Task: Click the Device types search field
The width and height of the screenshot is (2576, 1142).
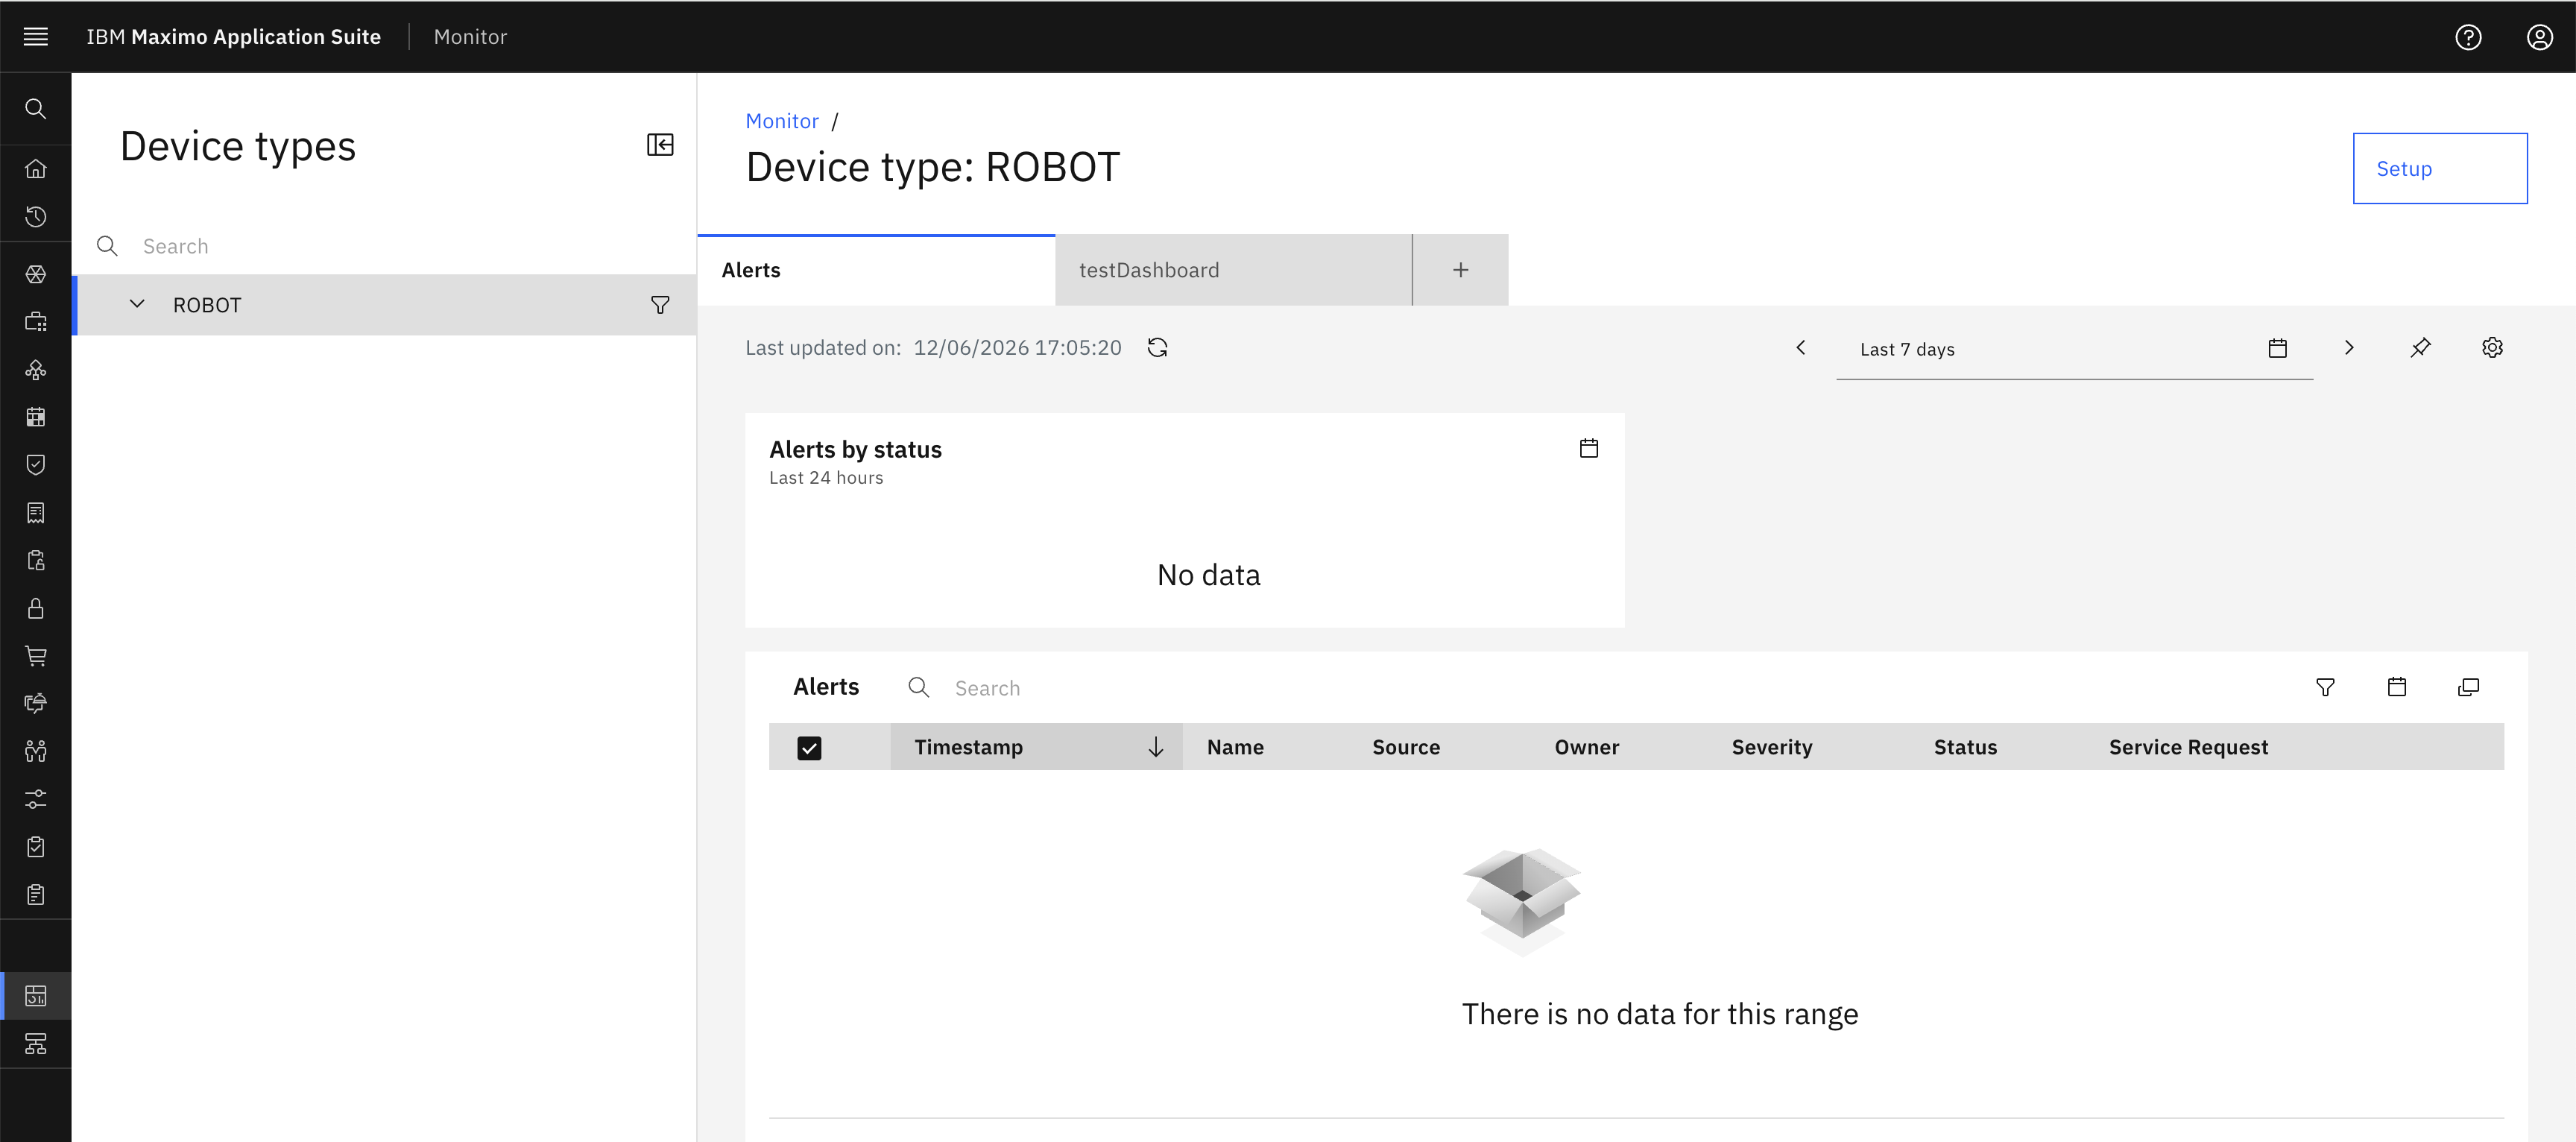Action: pyautogui.click(x=385, y=246)
